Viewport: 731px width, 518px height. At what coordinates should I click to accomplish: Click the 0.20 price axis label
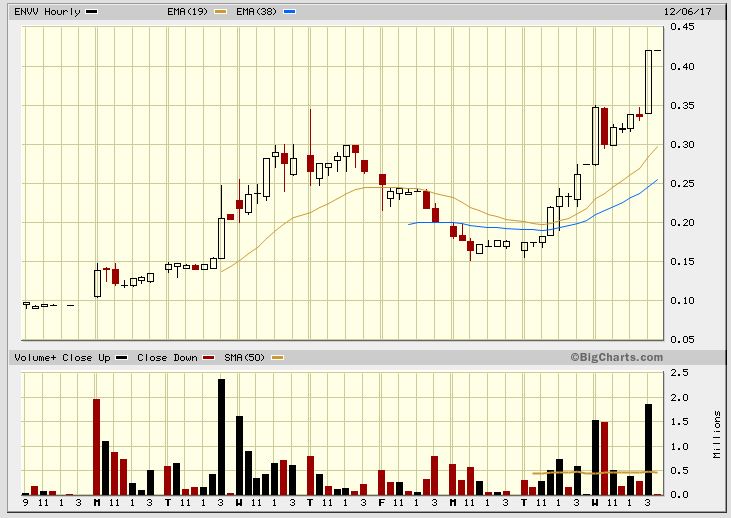682,223
